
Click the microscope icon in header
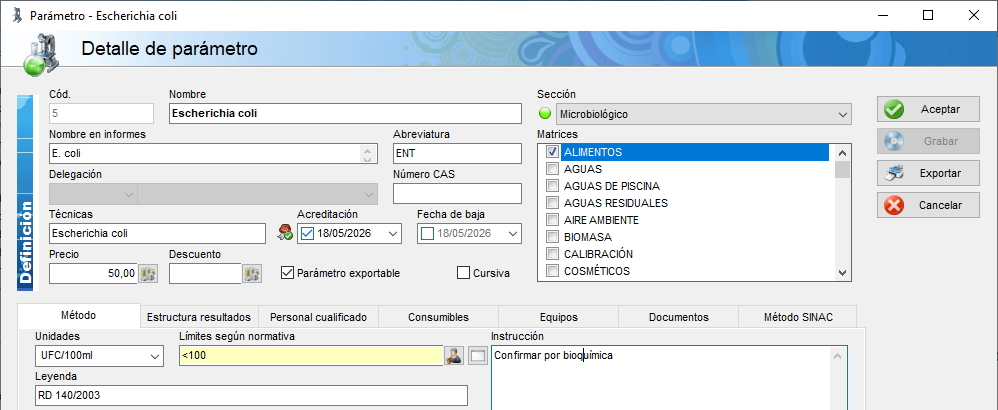point(41,53)
